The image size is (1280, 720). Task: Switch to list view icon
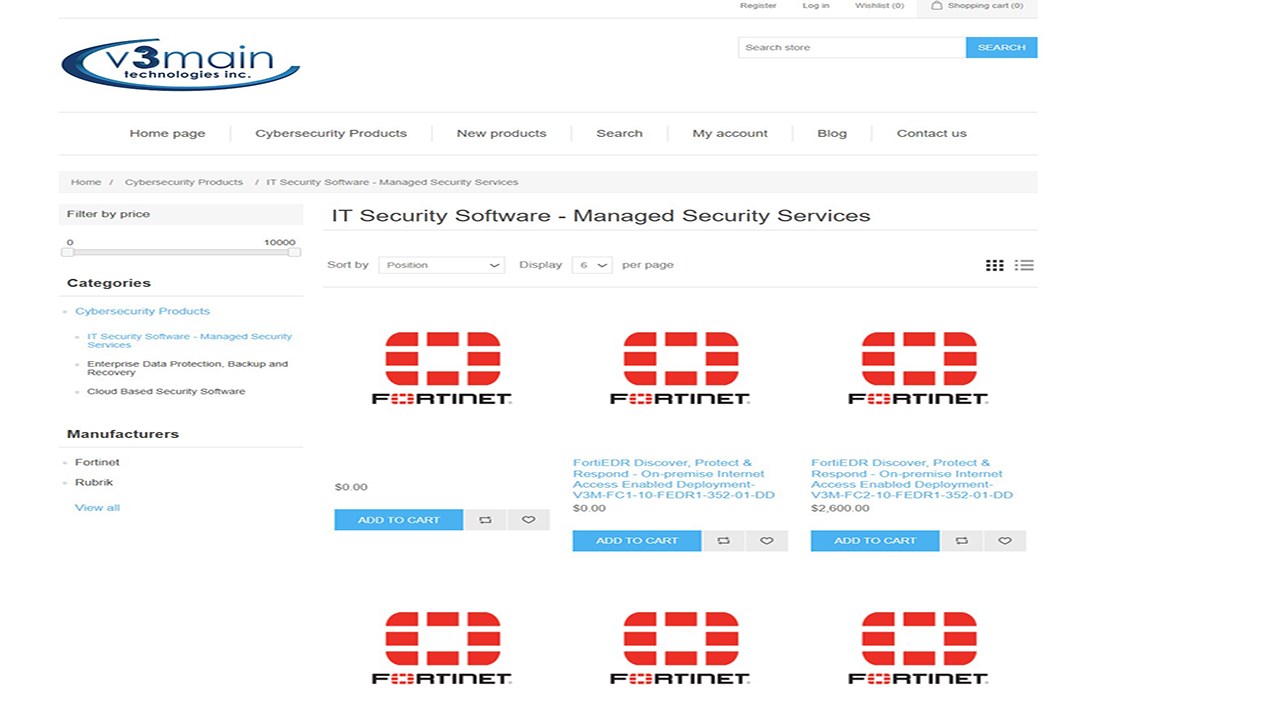tap(1024, 265)
